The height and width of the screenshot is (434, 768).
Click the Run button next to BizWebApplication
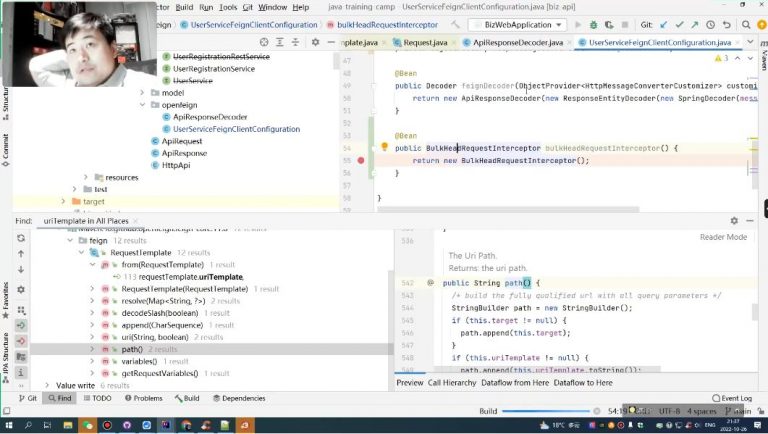(x=579, y=25)
